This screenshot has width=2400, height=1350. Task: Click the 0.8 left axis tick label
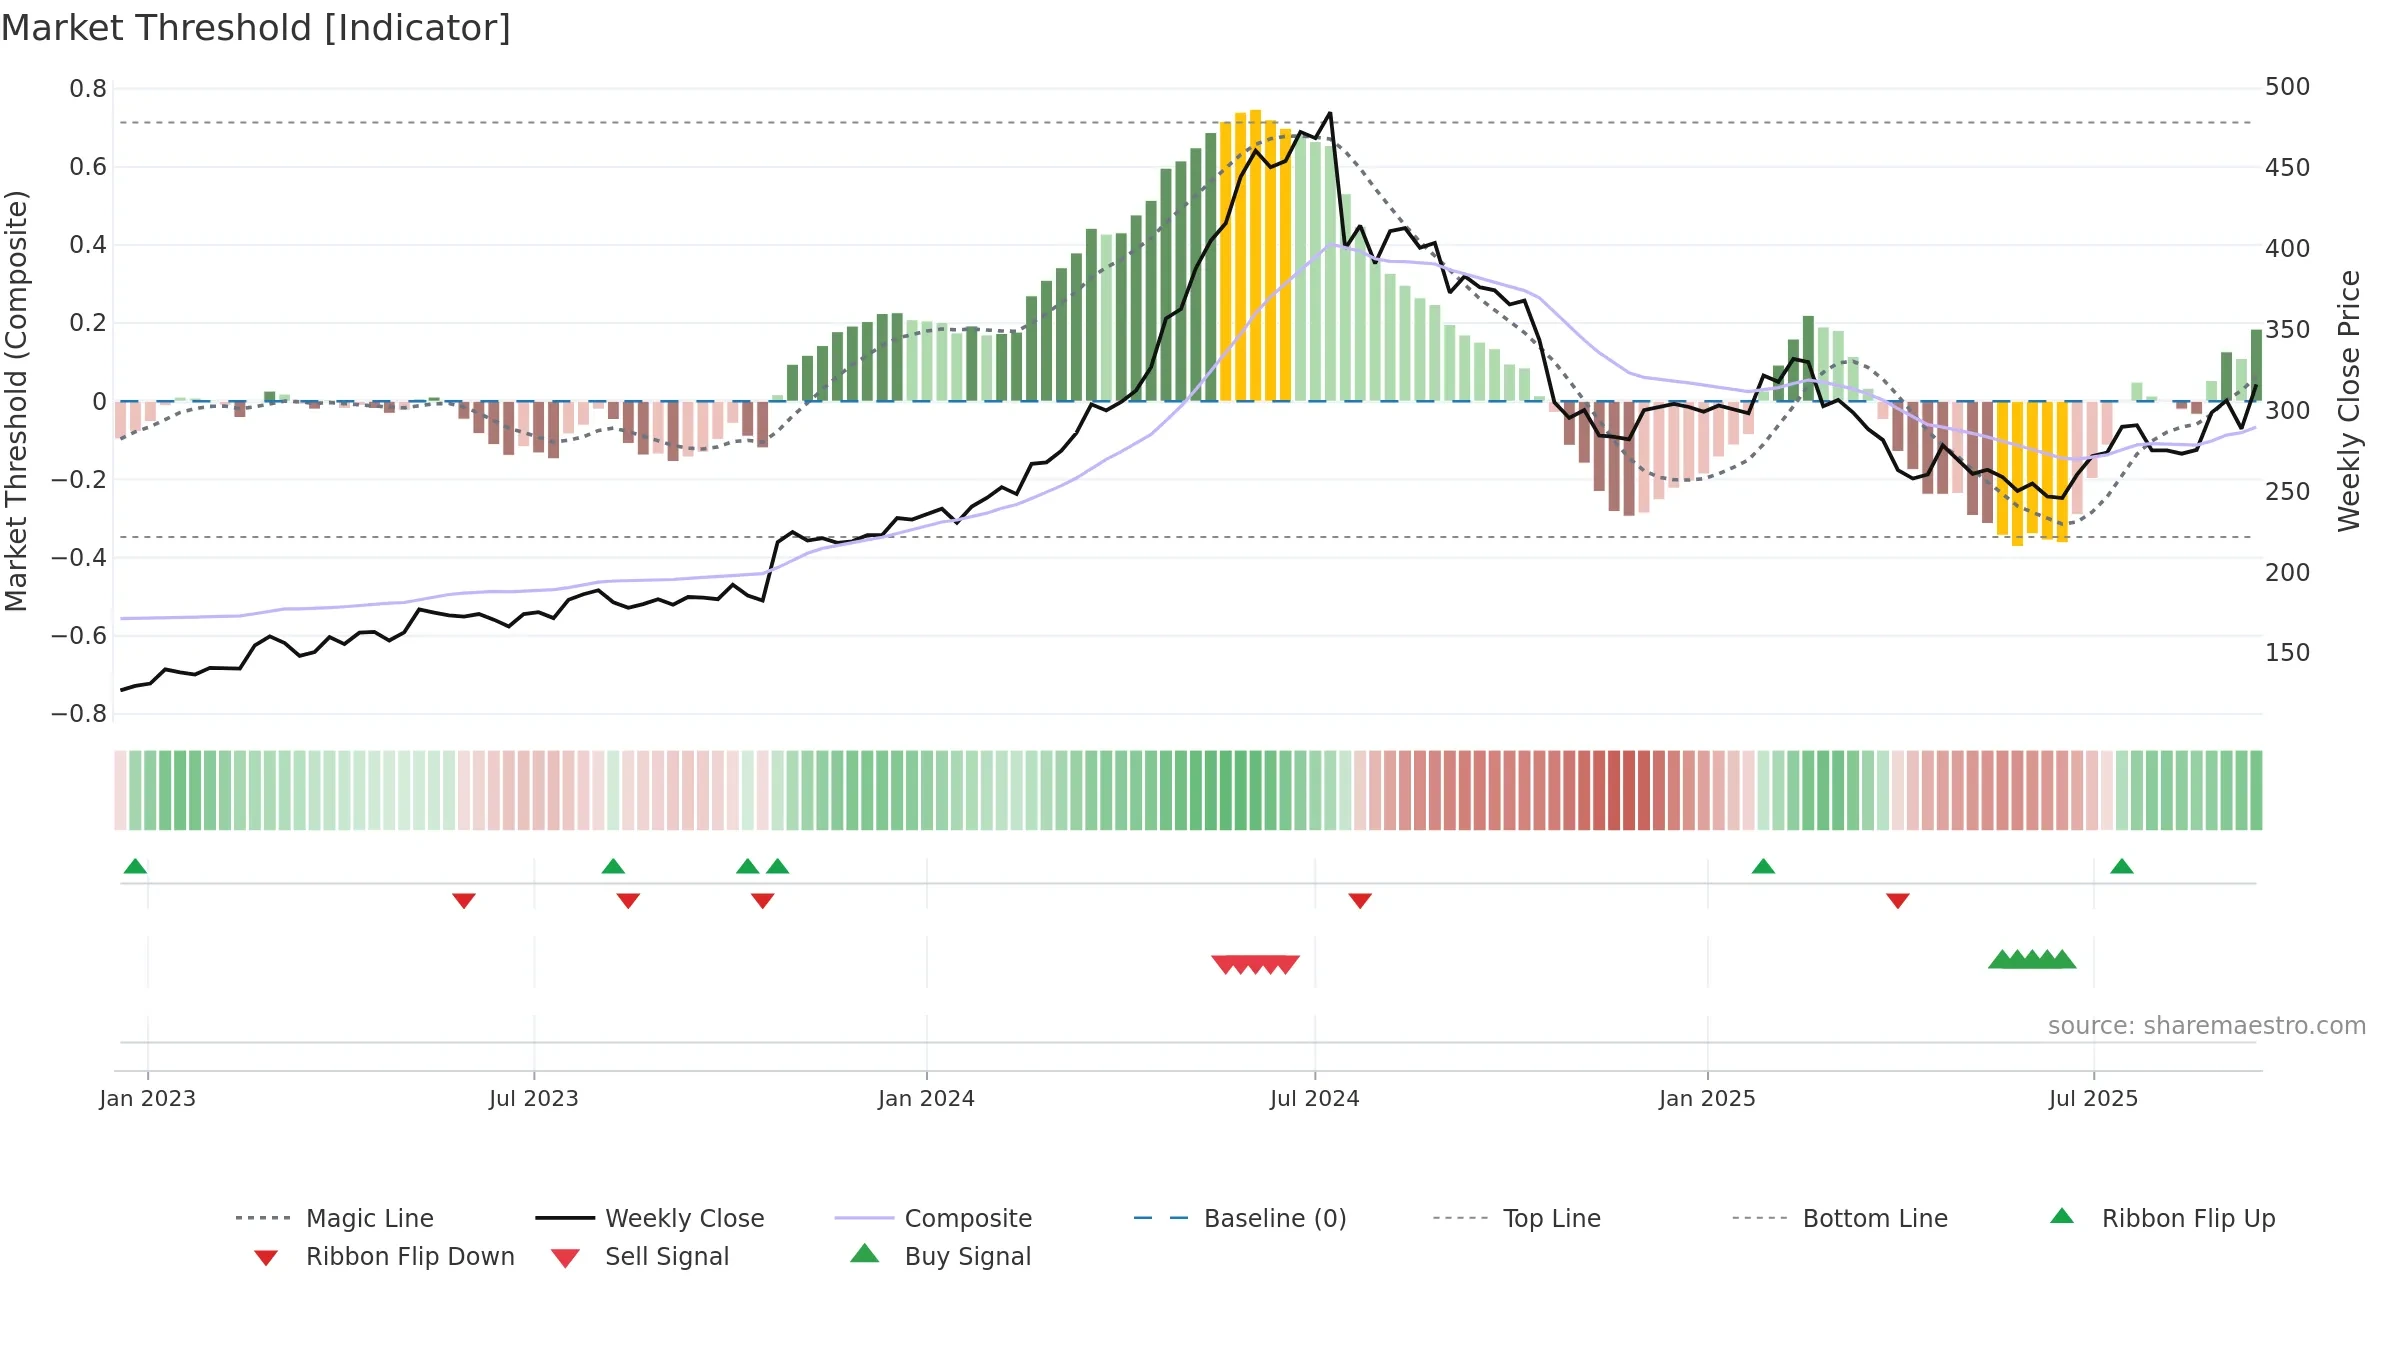[88, 89]
